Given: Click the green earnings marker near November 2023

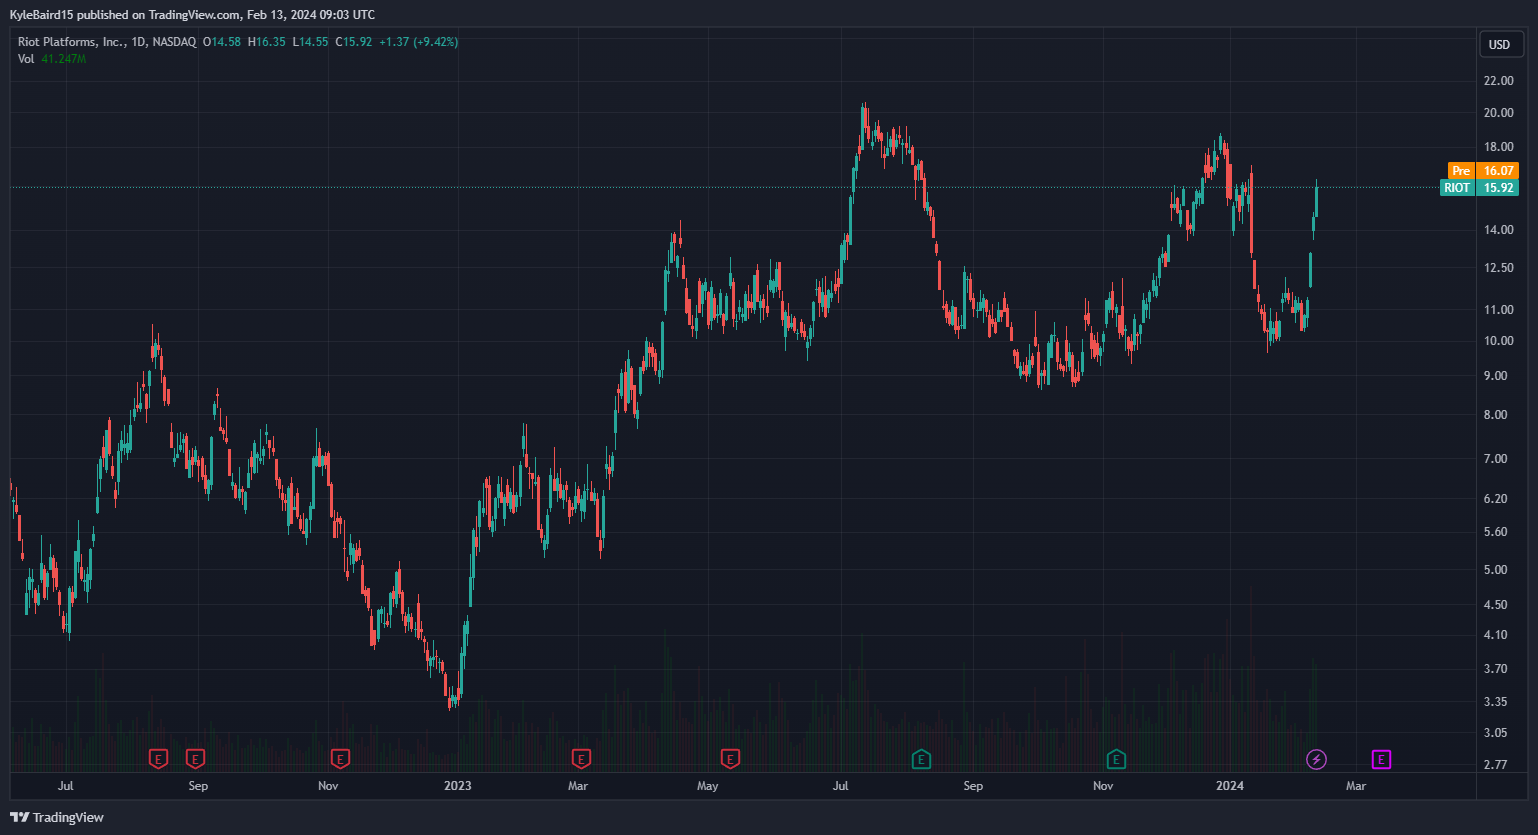Looking at the screenshot, I should click(x=1116, y=760).
